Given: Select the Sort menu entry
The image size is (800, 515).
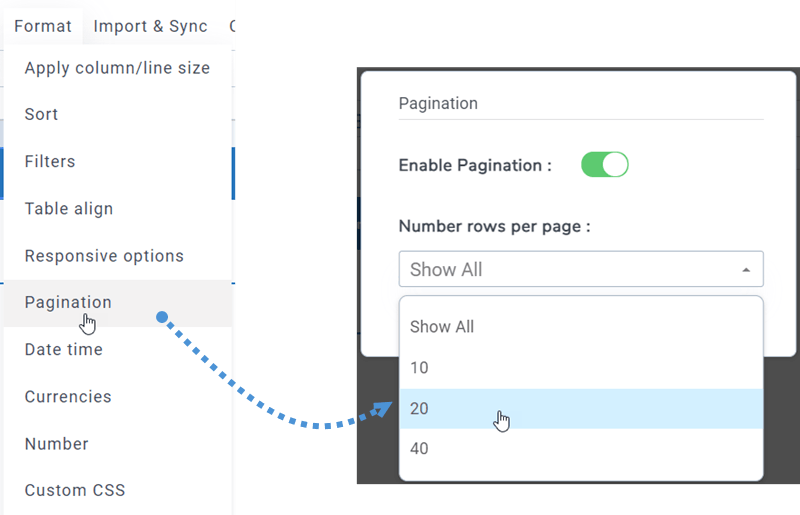Looking at the screenshot, I should (42, 114).
